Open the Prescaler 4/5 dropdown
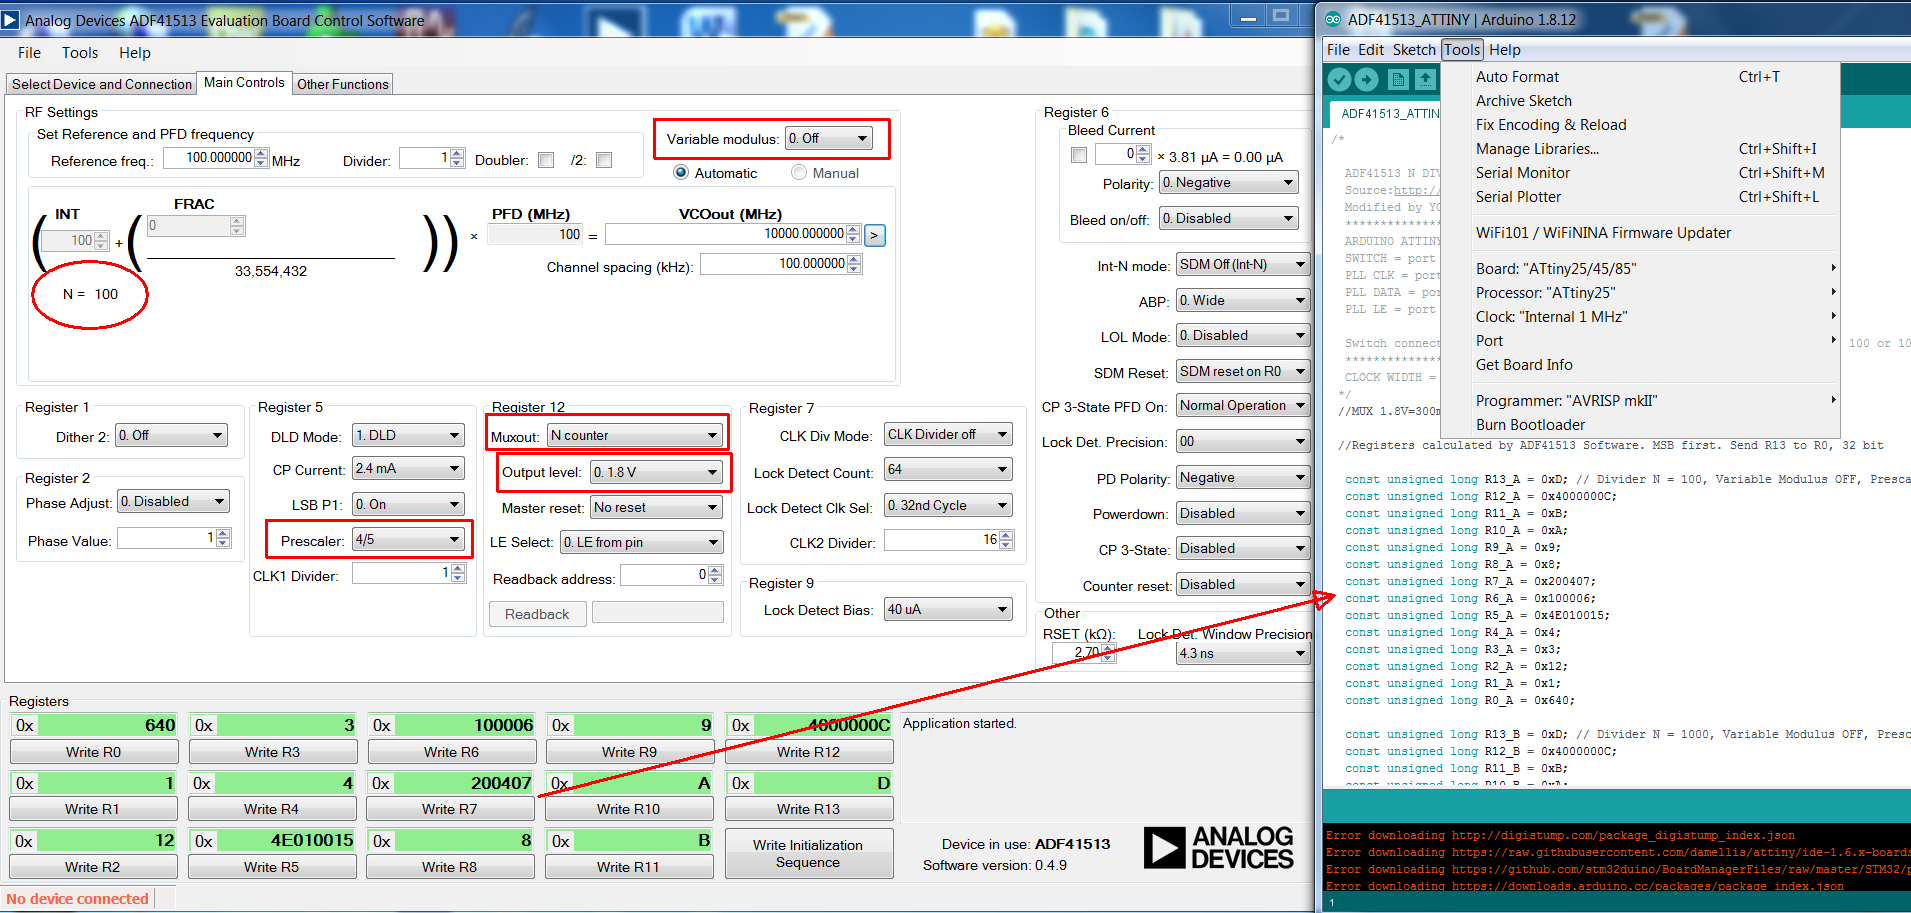 click(409, 540)
